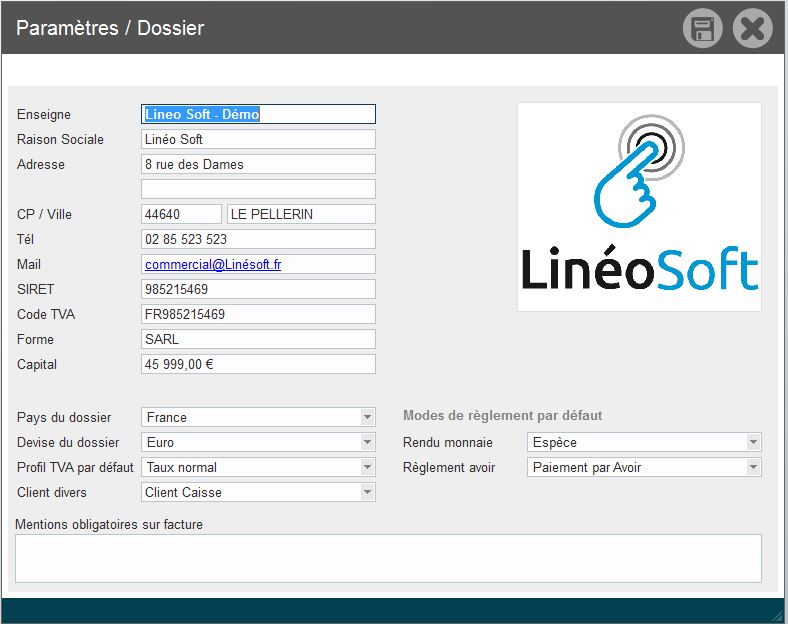The width and height of the screenshot is (788, 624).
Task: Click the Profil TVA par défaut label
Action: click(x=75, y=468)
